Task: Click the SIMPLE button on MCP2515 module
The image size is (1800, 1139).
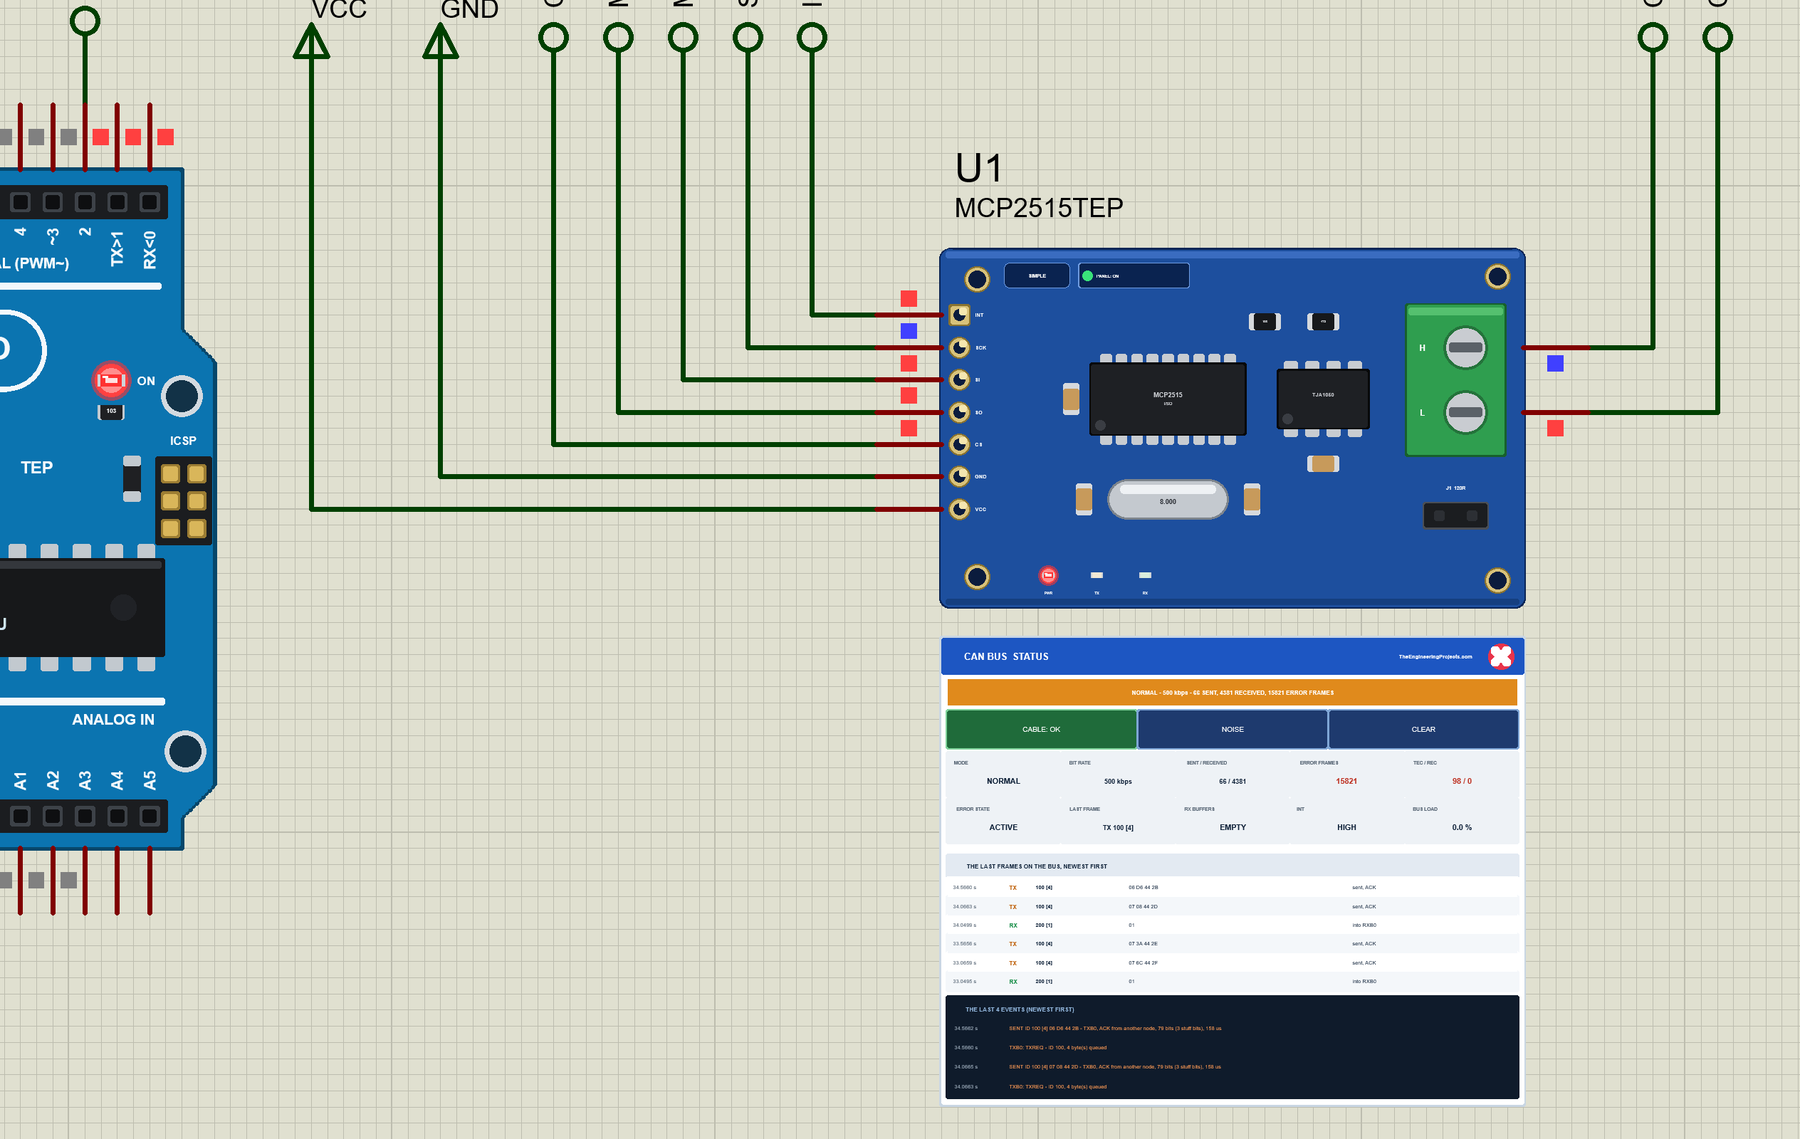Action: click(x=1037, y=276)
